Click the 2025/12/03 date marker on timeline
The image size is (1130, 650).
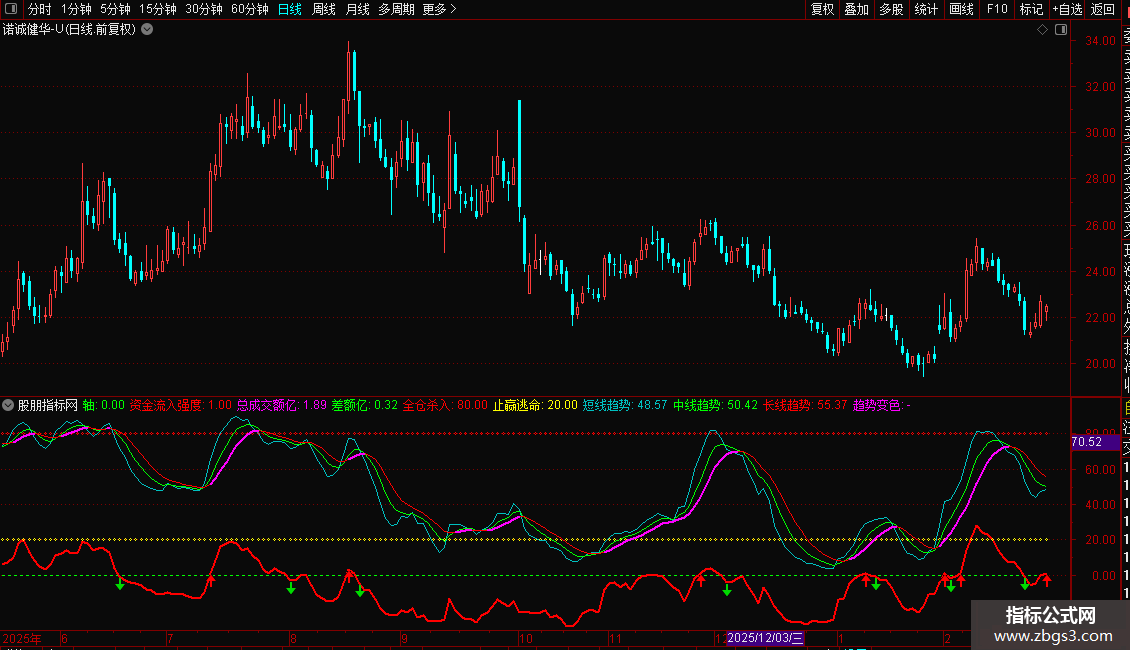[x=765, y=638]
